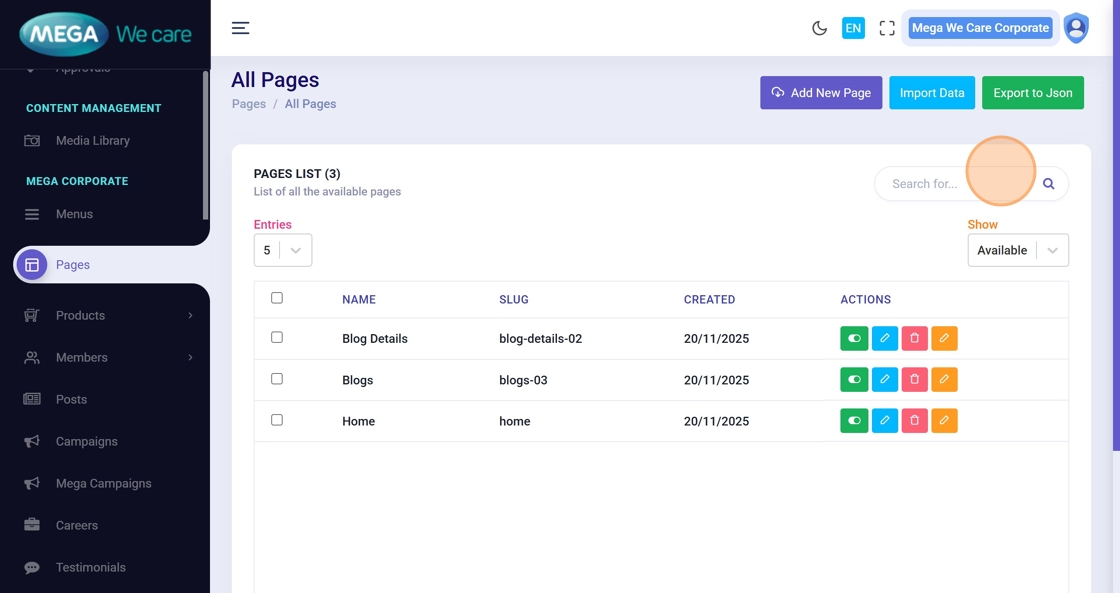Tick the select-all checkbox in table header
Screen dimensions: 1120x593
click(277, 298)
